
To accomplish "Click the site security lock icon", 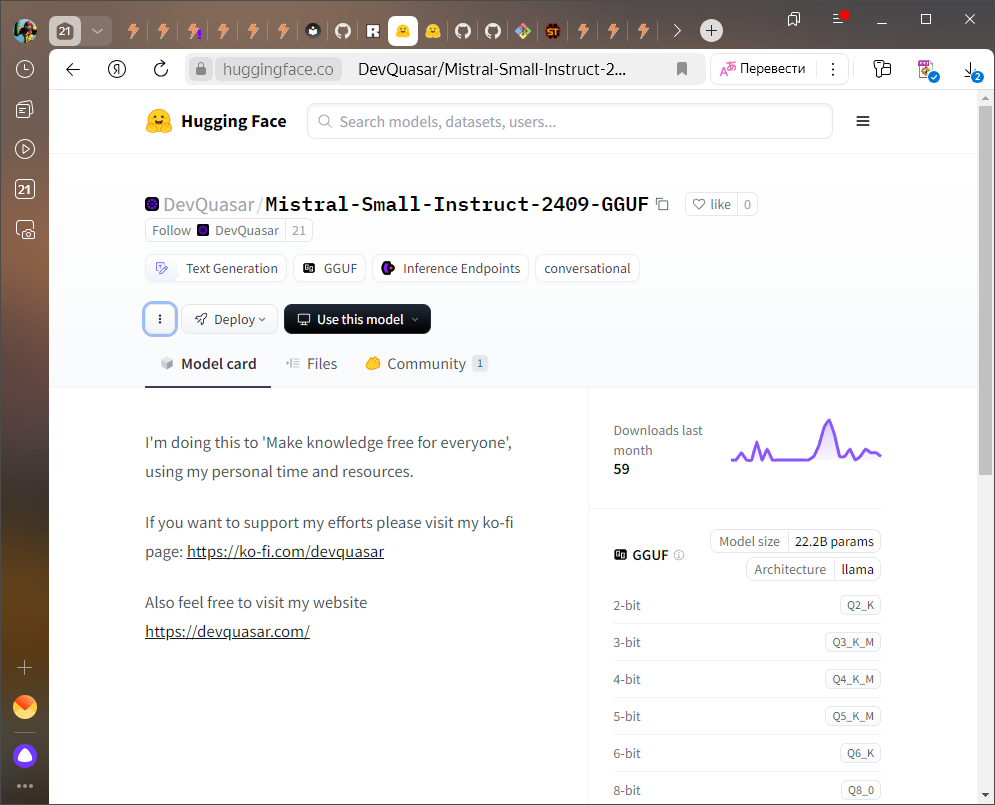I will coord(201,69).
